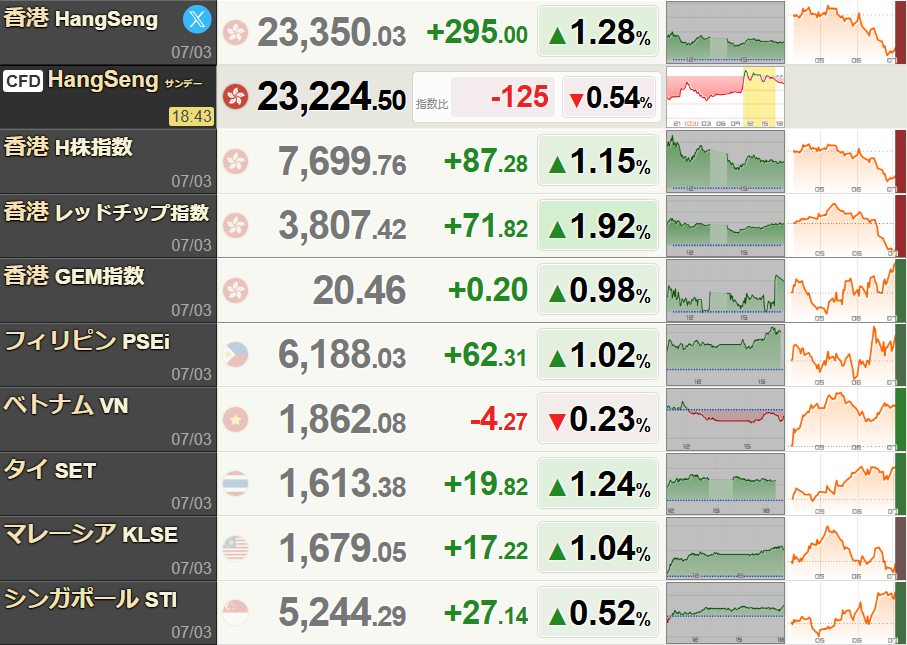907x645 pixels.
Task: Open 香港 レッドチップ指数 link
Action: 106,212
